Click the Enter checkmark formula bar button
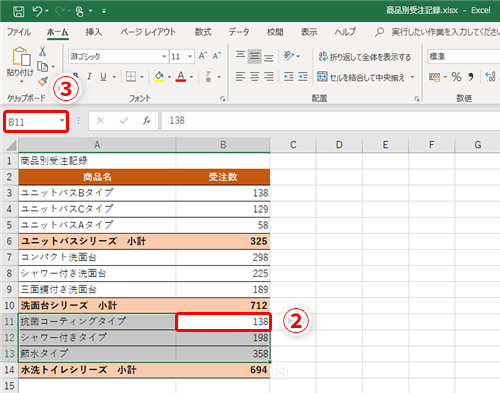500x393 pixels. pyautogui.click(x=124, y=121)
